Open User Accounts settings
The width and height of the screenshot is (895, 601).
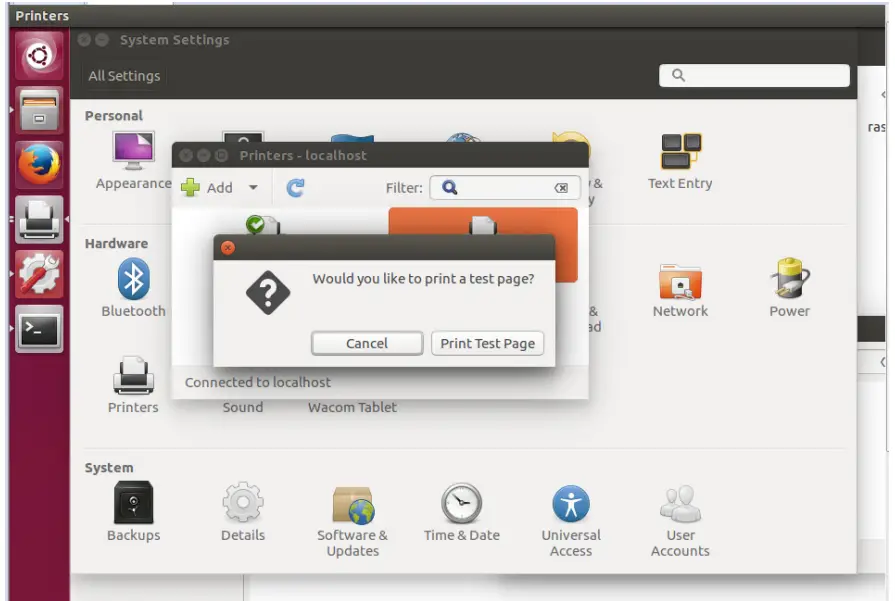pyautogui.click(x=680, y=521)
